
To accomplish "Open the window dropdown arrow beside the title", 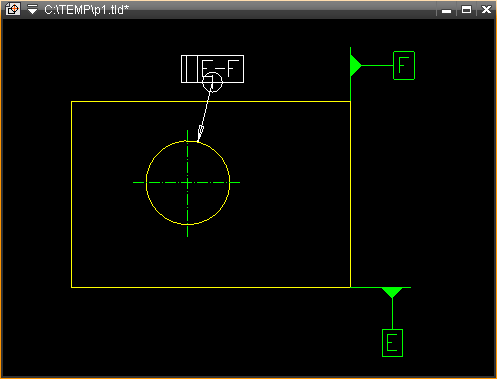I will click(x=32, y=9).
